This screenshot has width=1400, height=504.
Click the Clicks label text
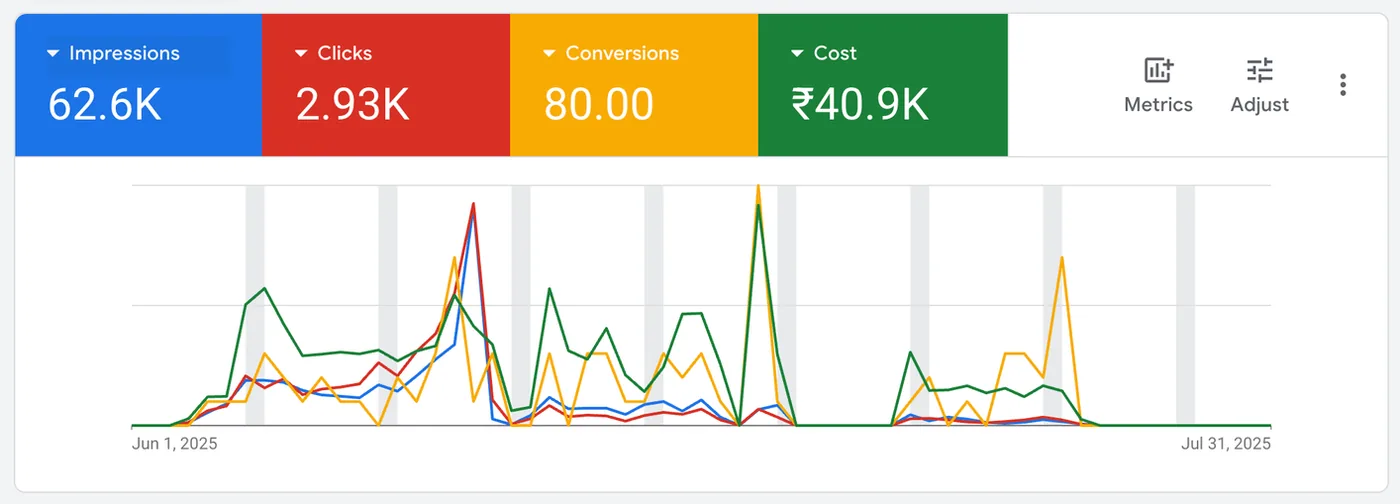[x=345, y=54]
